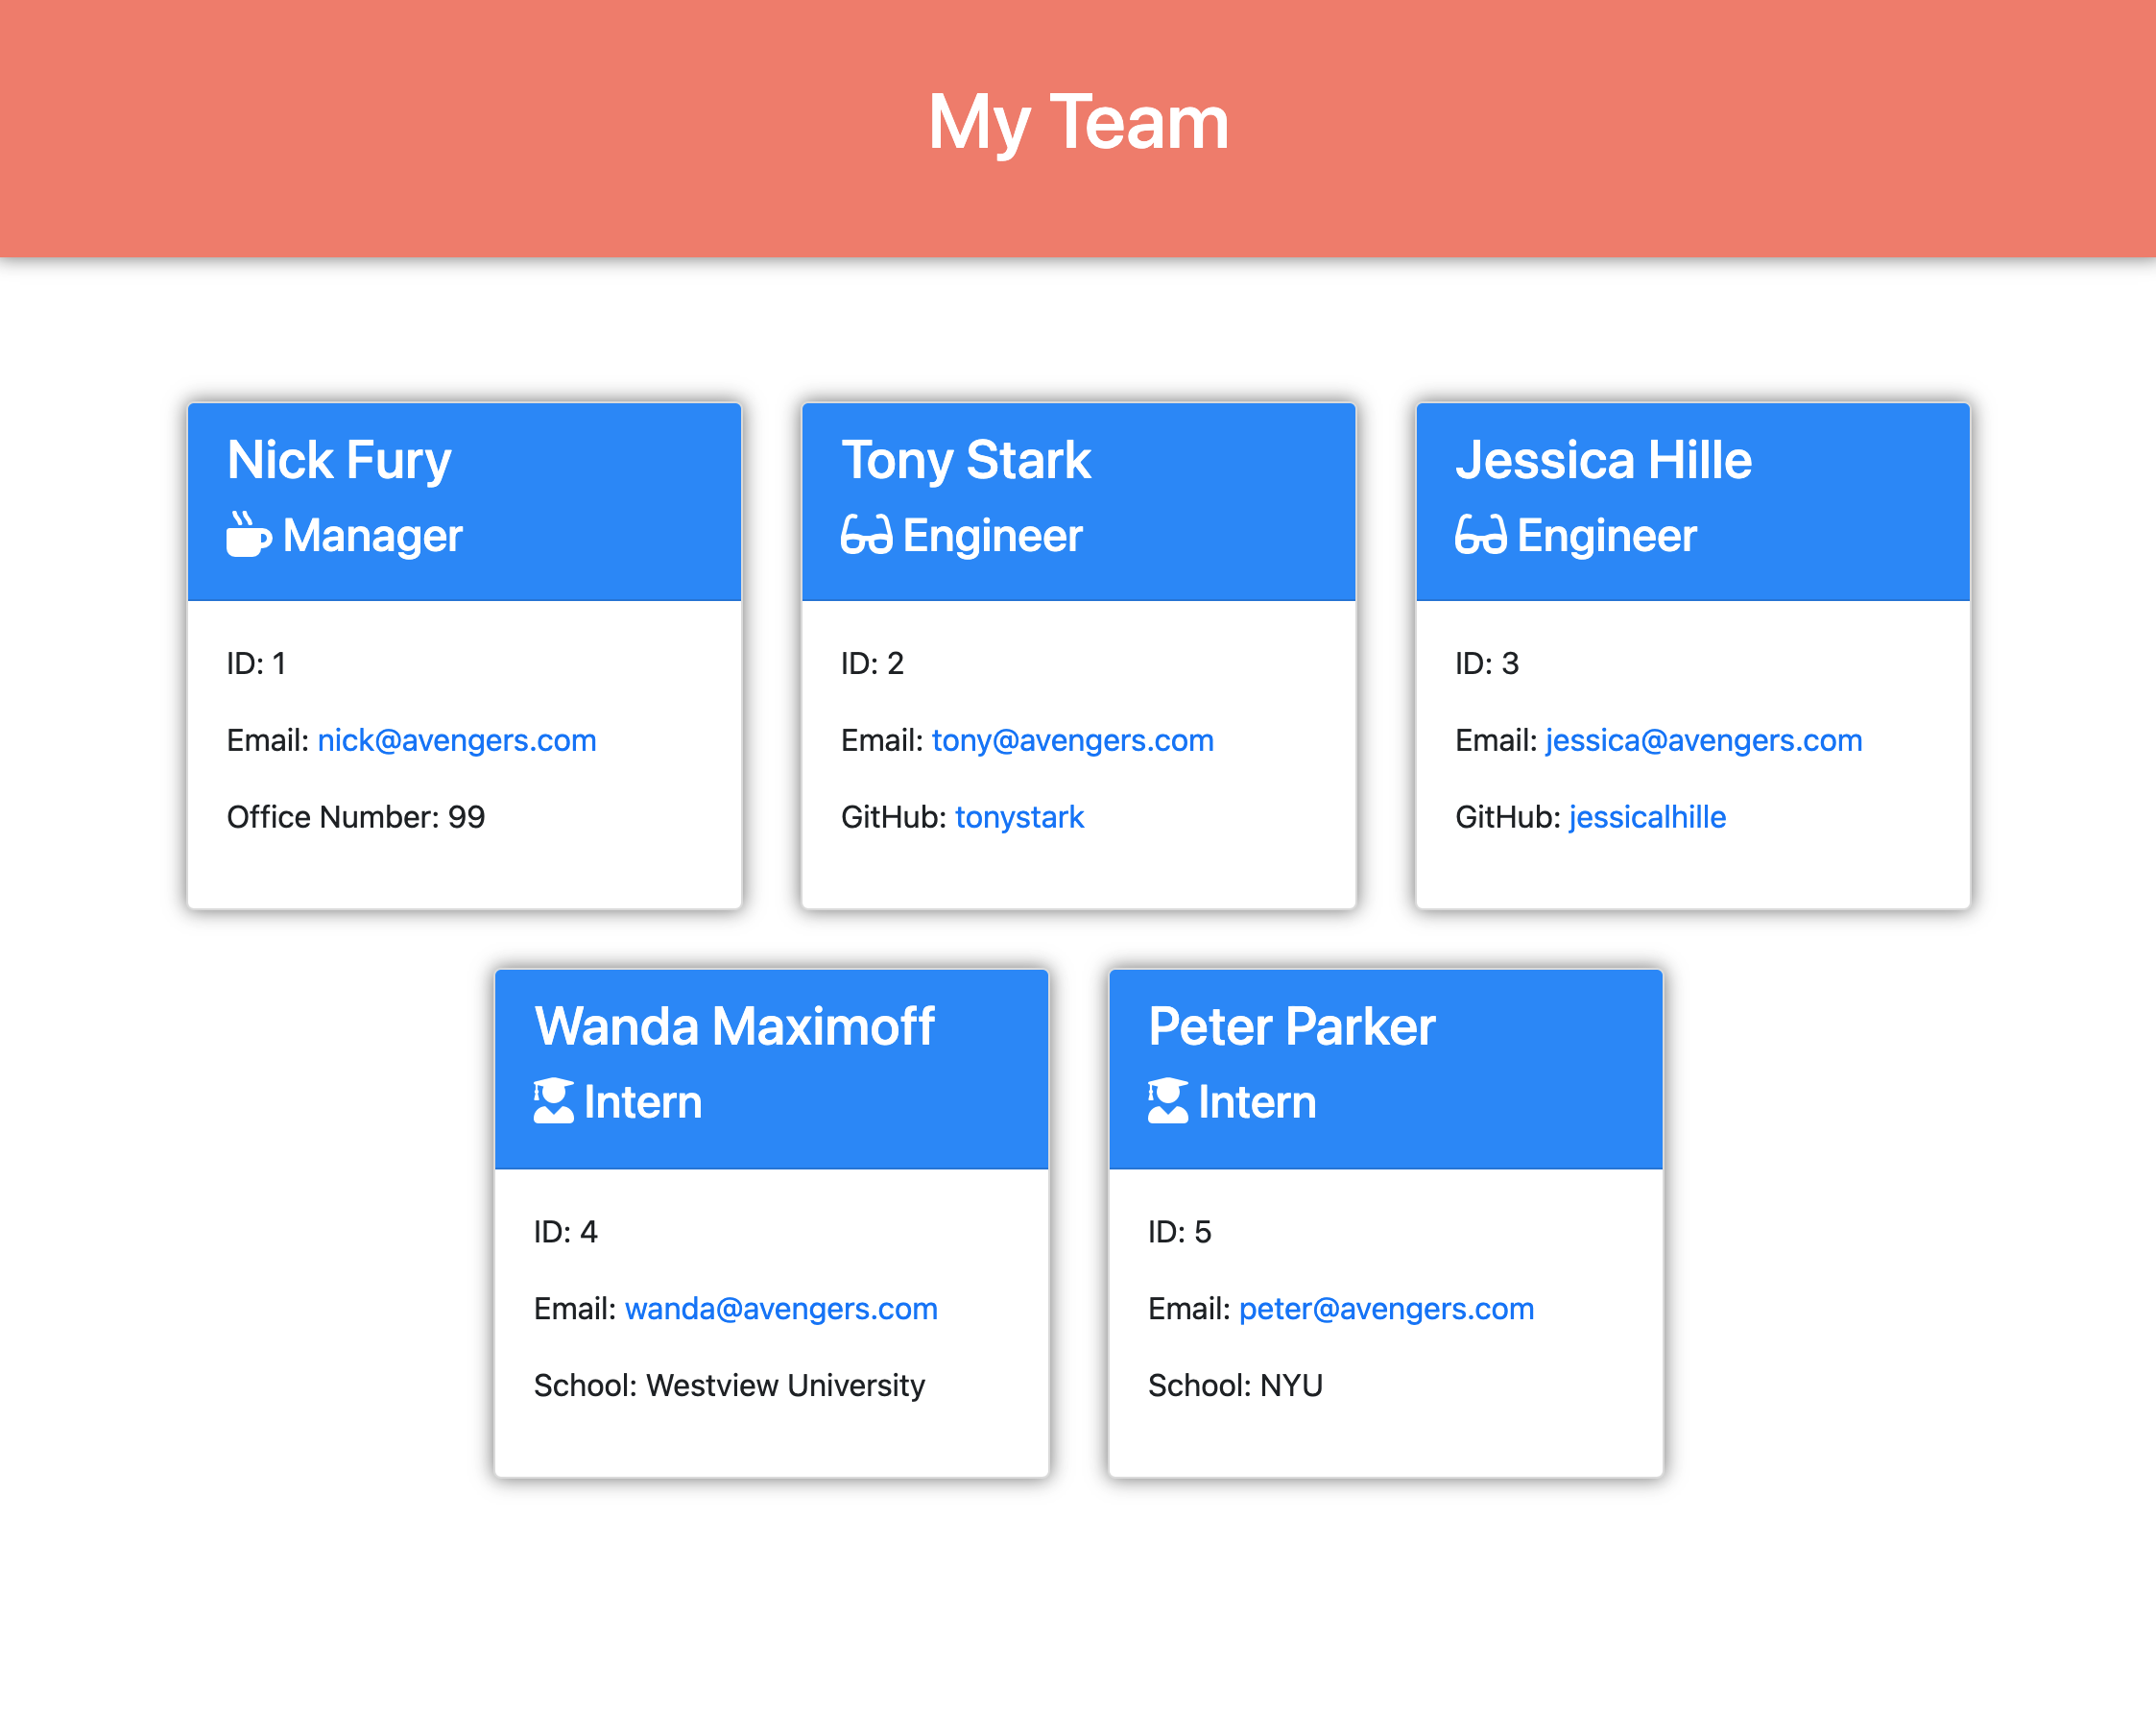Image resolution: width=2156 pixels, height=1711 pixels.
Task: Click the Peter Parker card header
Action: click(1384, 1025)
